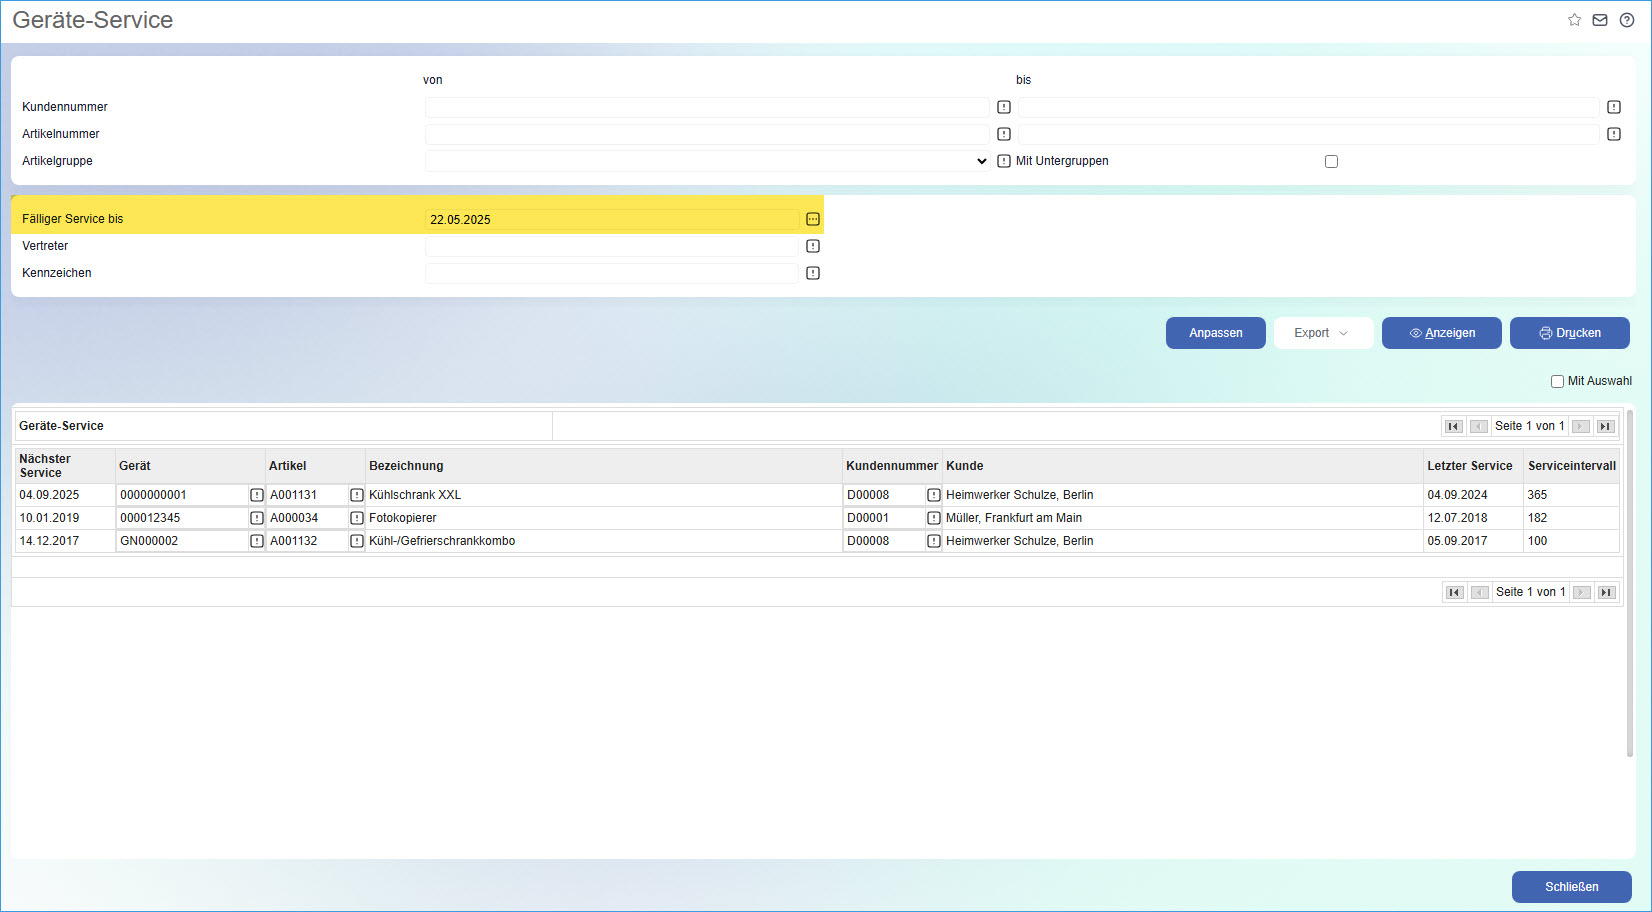Tick the Mit Auswahl checkbox
1652x912 pixels.
click(1557, 381)
